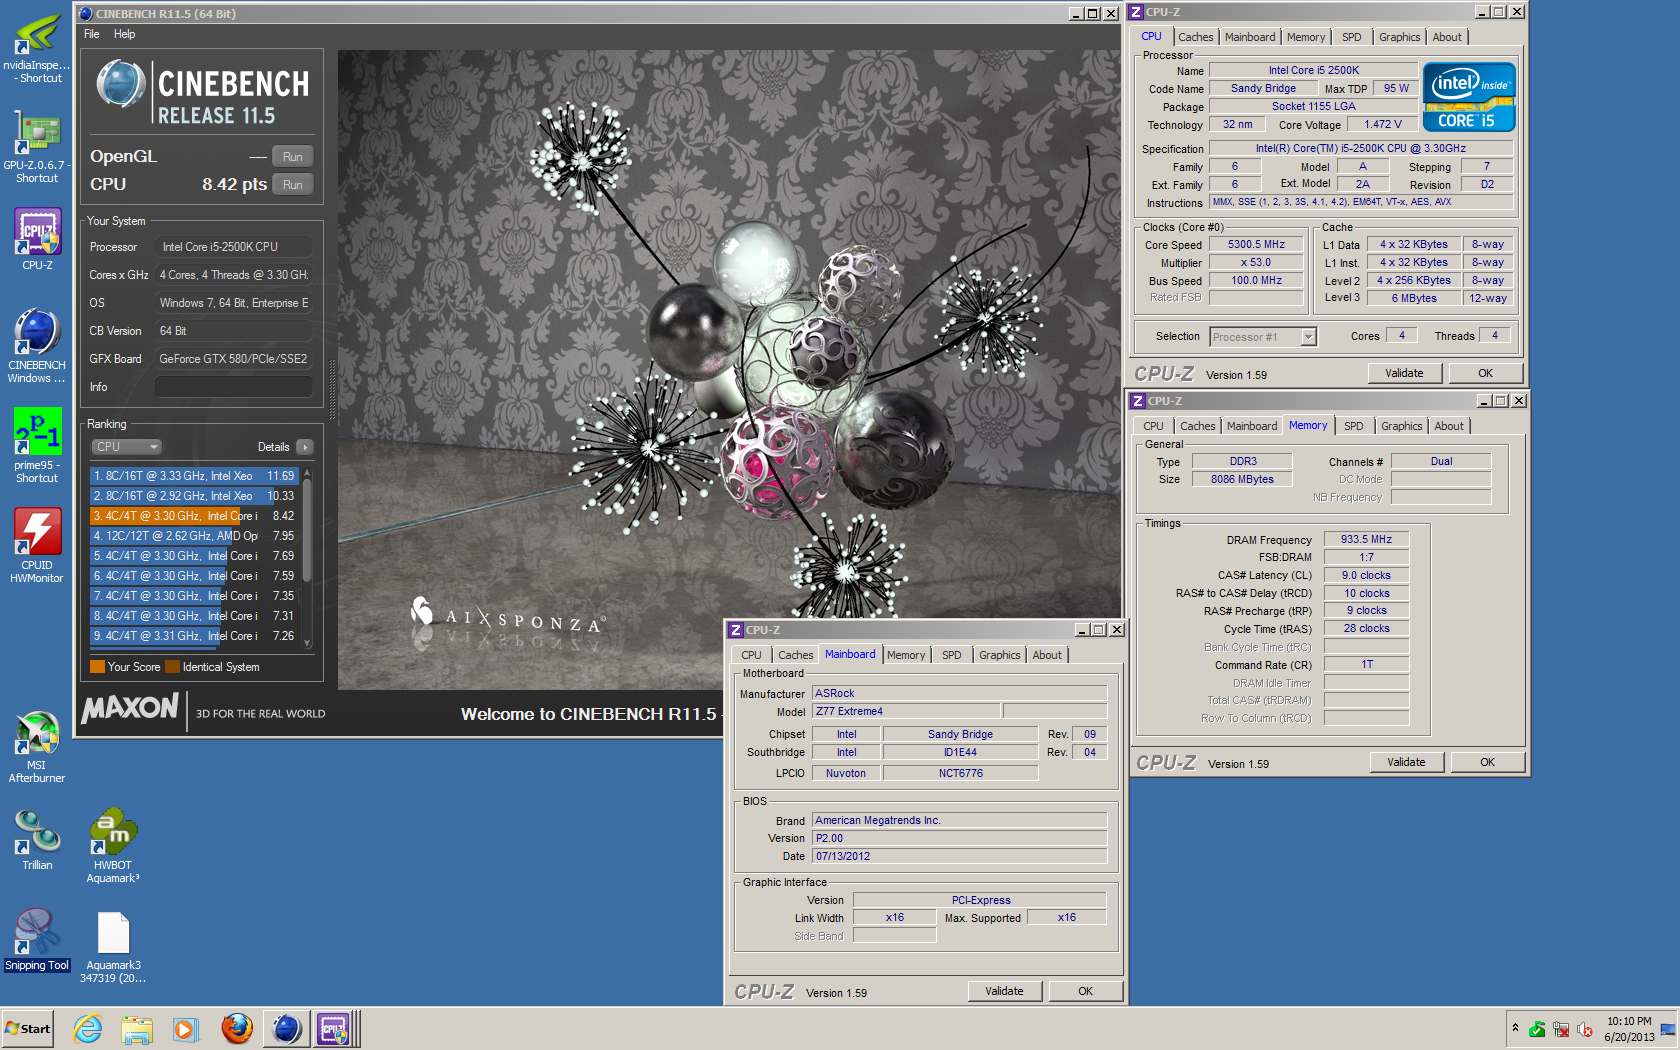
Task: Open the MSI Afterburner desktop icon
Action: [x=37, y=746]
